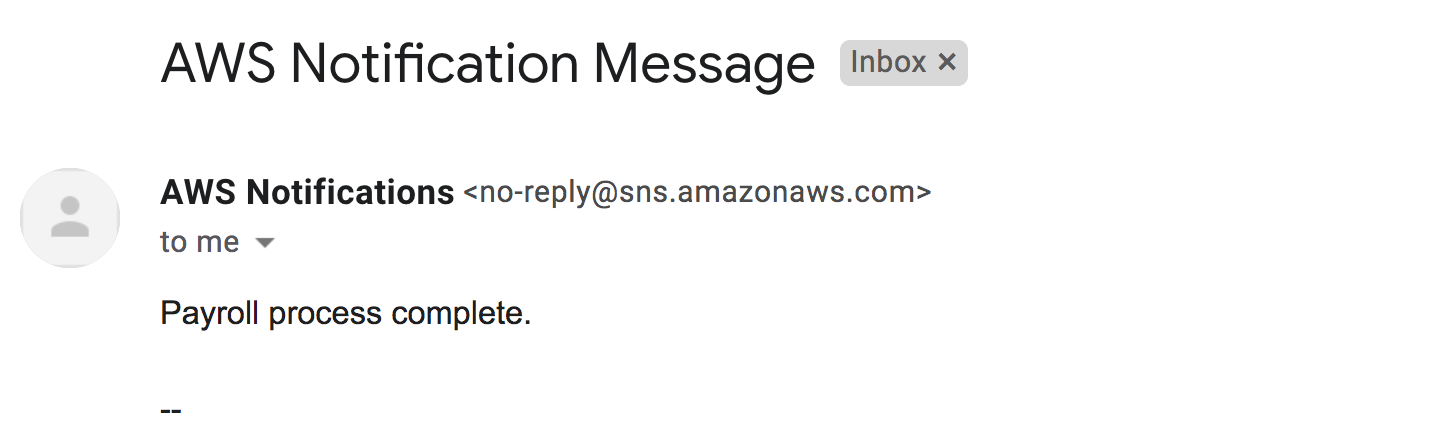The height and width of the screenshot is (442, 1454).
Task: Click the "--" signature separator
Action: pos(171,410)
